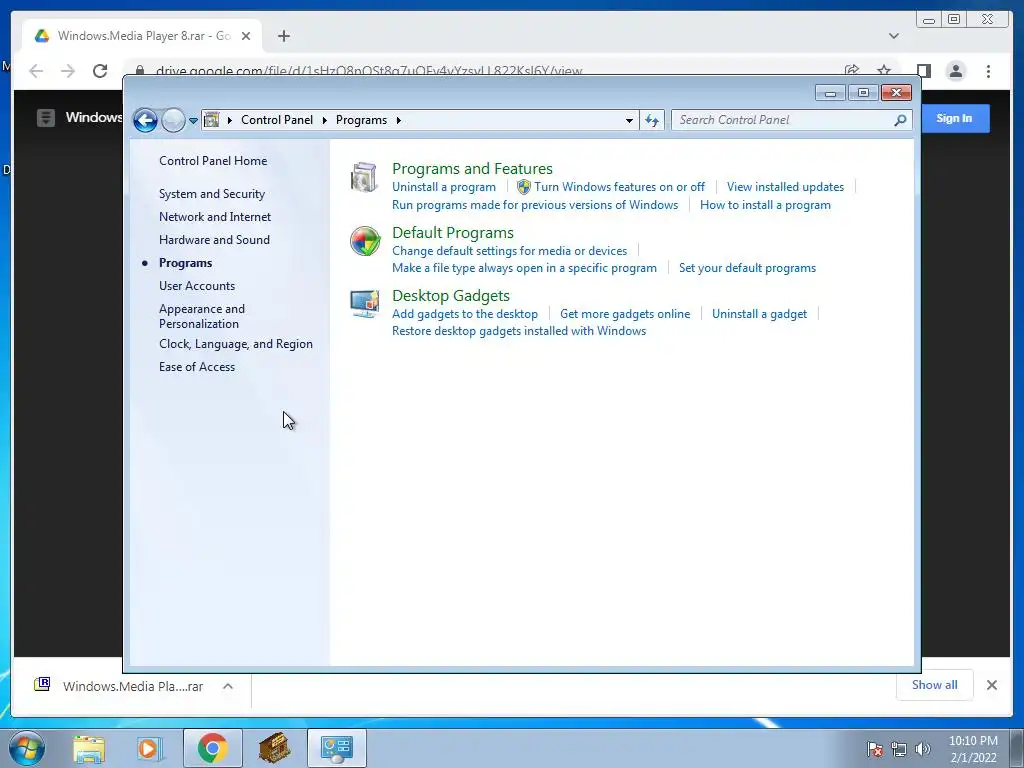Click the Action Center flag tray icon
This screenshot has height=768, width=1024.
pos(875,749)
